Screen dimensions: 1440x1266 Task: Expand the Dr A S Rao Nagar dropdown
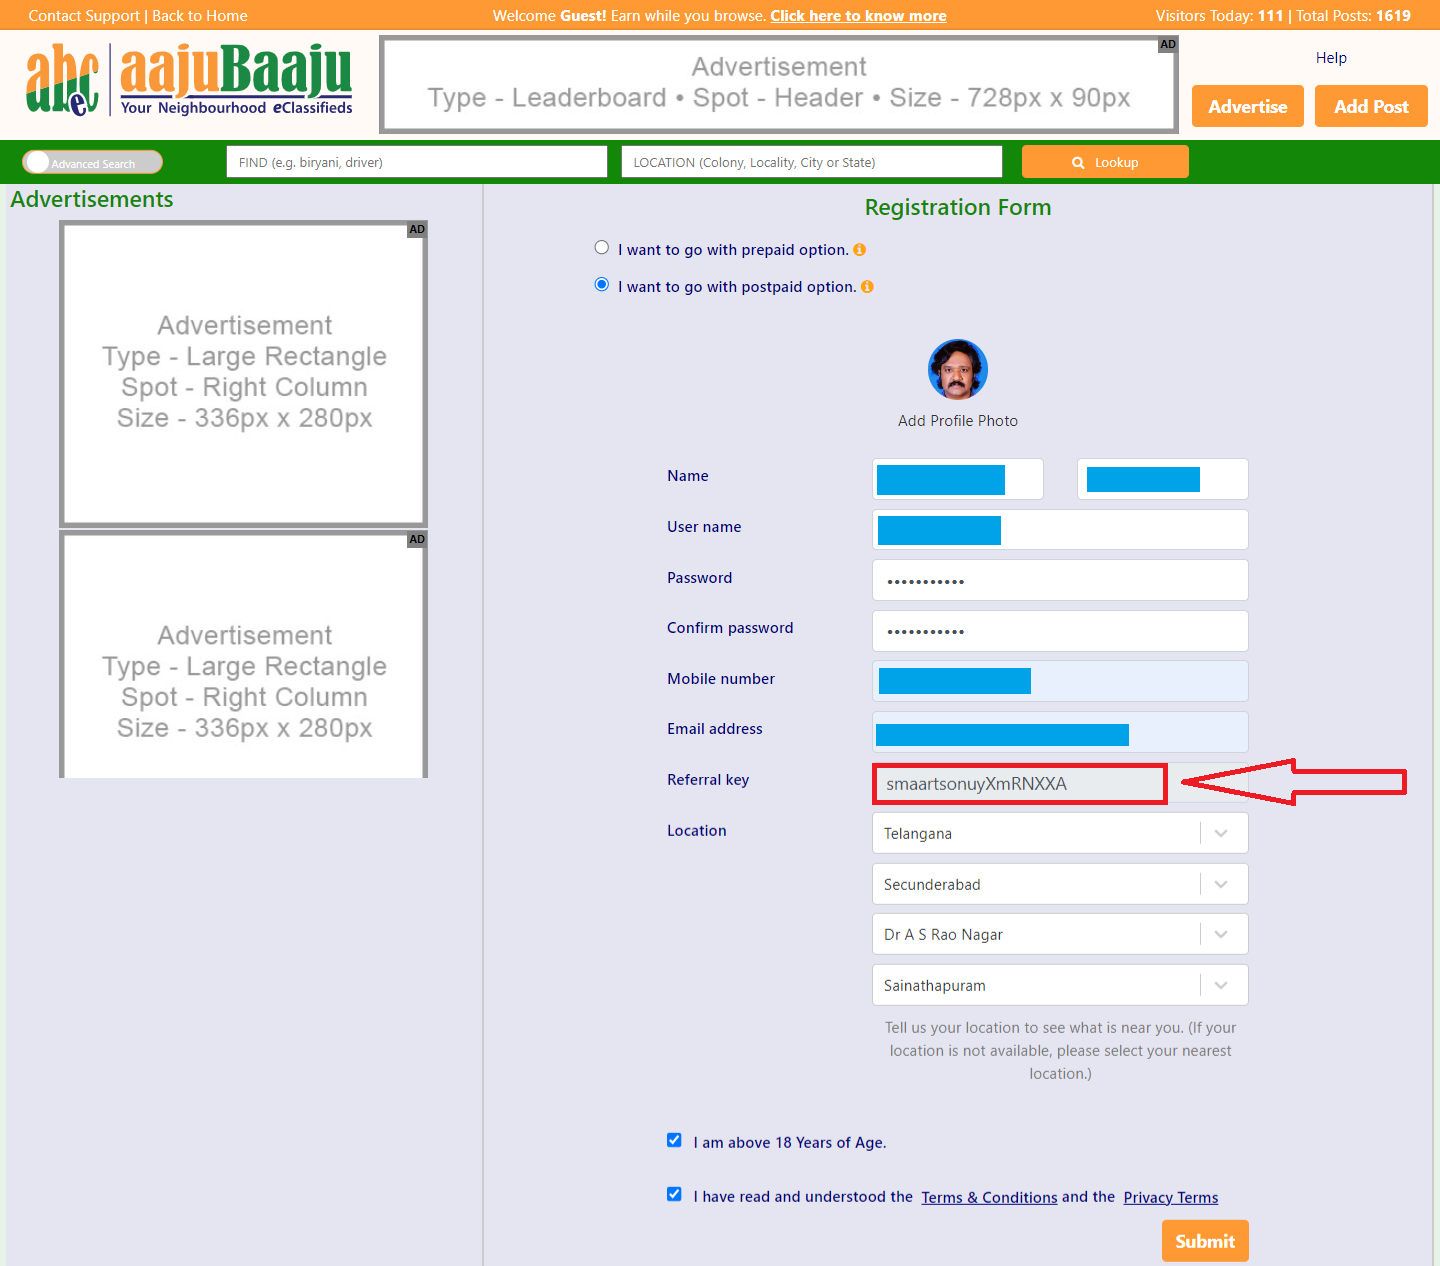1221,934
